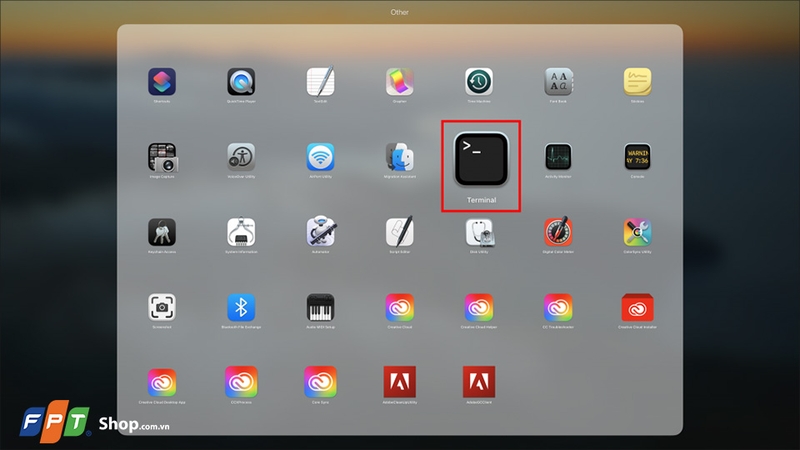Launch QuickTime Player
This screenshot has width=800, height=450.
(241, 82)
